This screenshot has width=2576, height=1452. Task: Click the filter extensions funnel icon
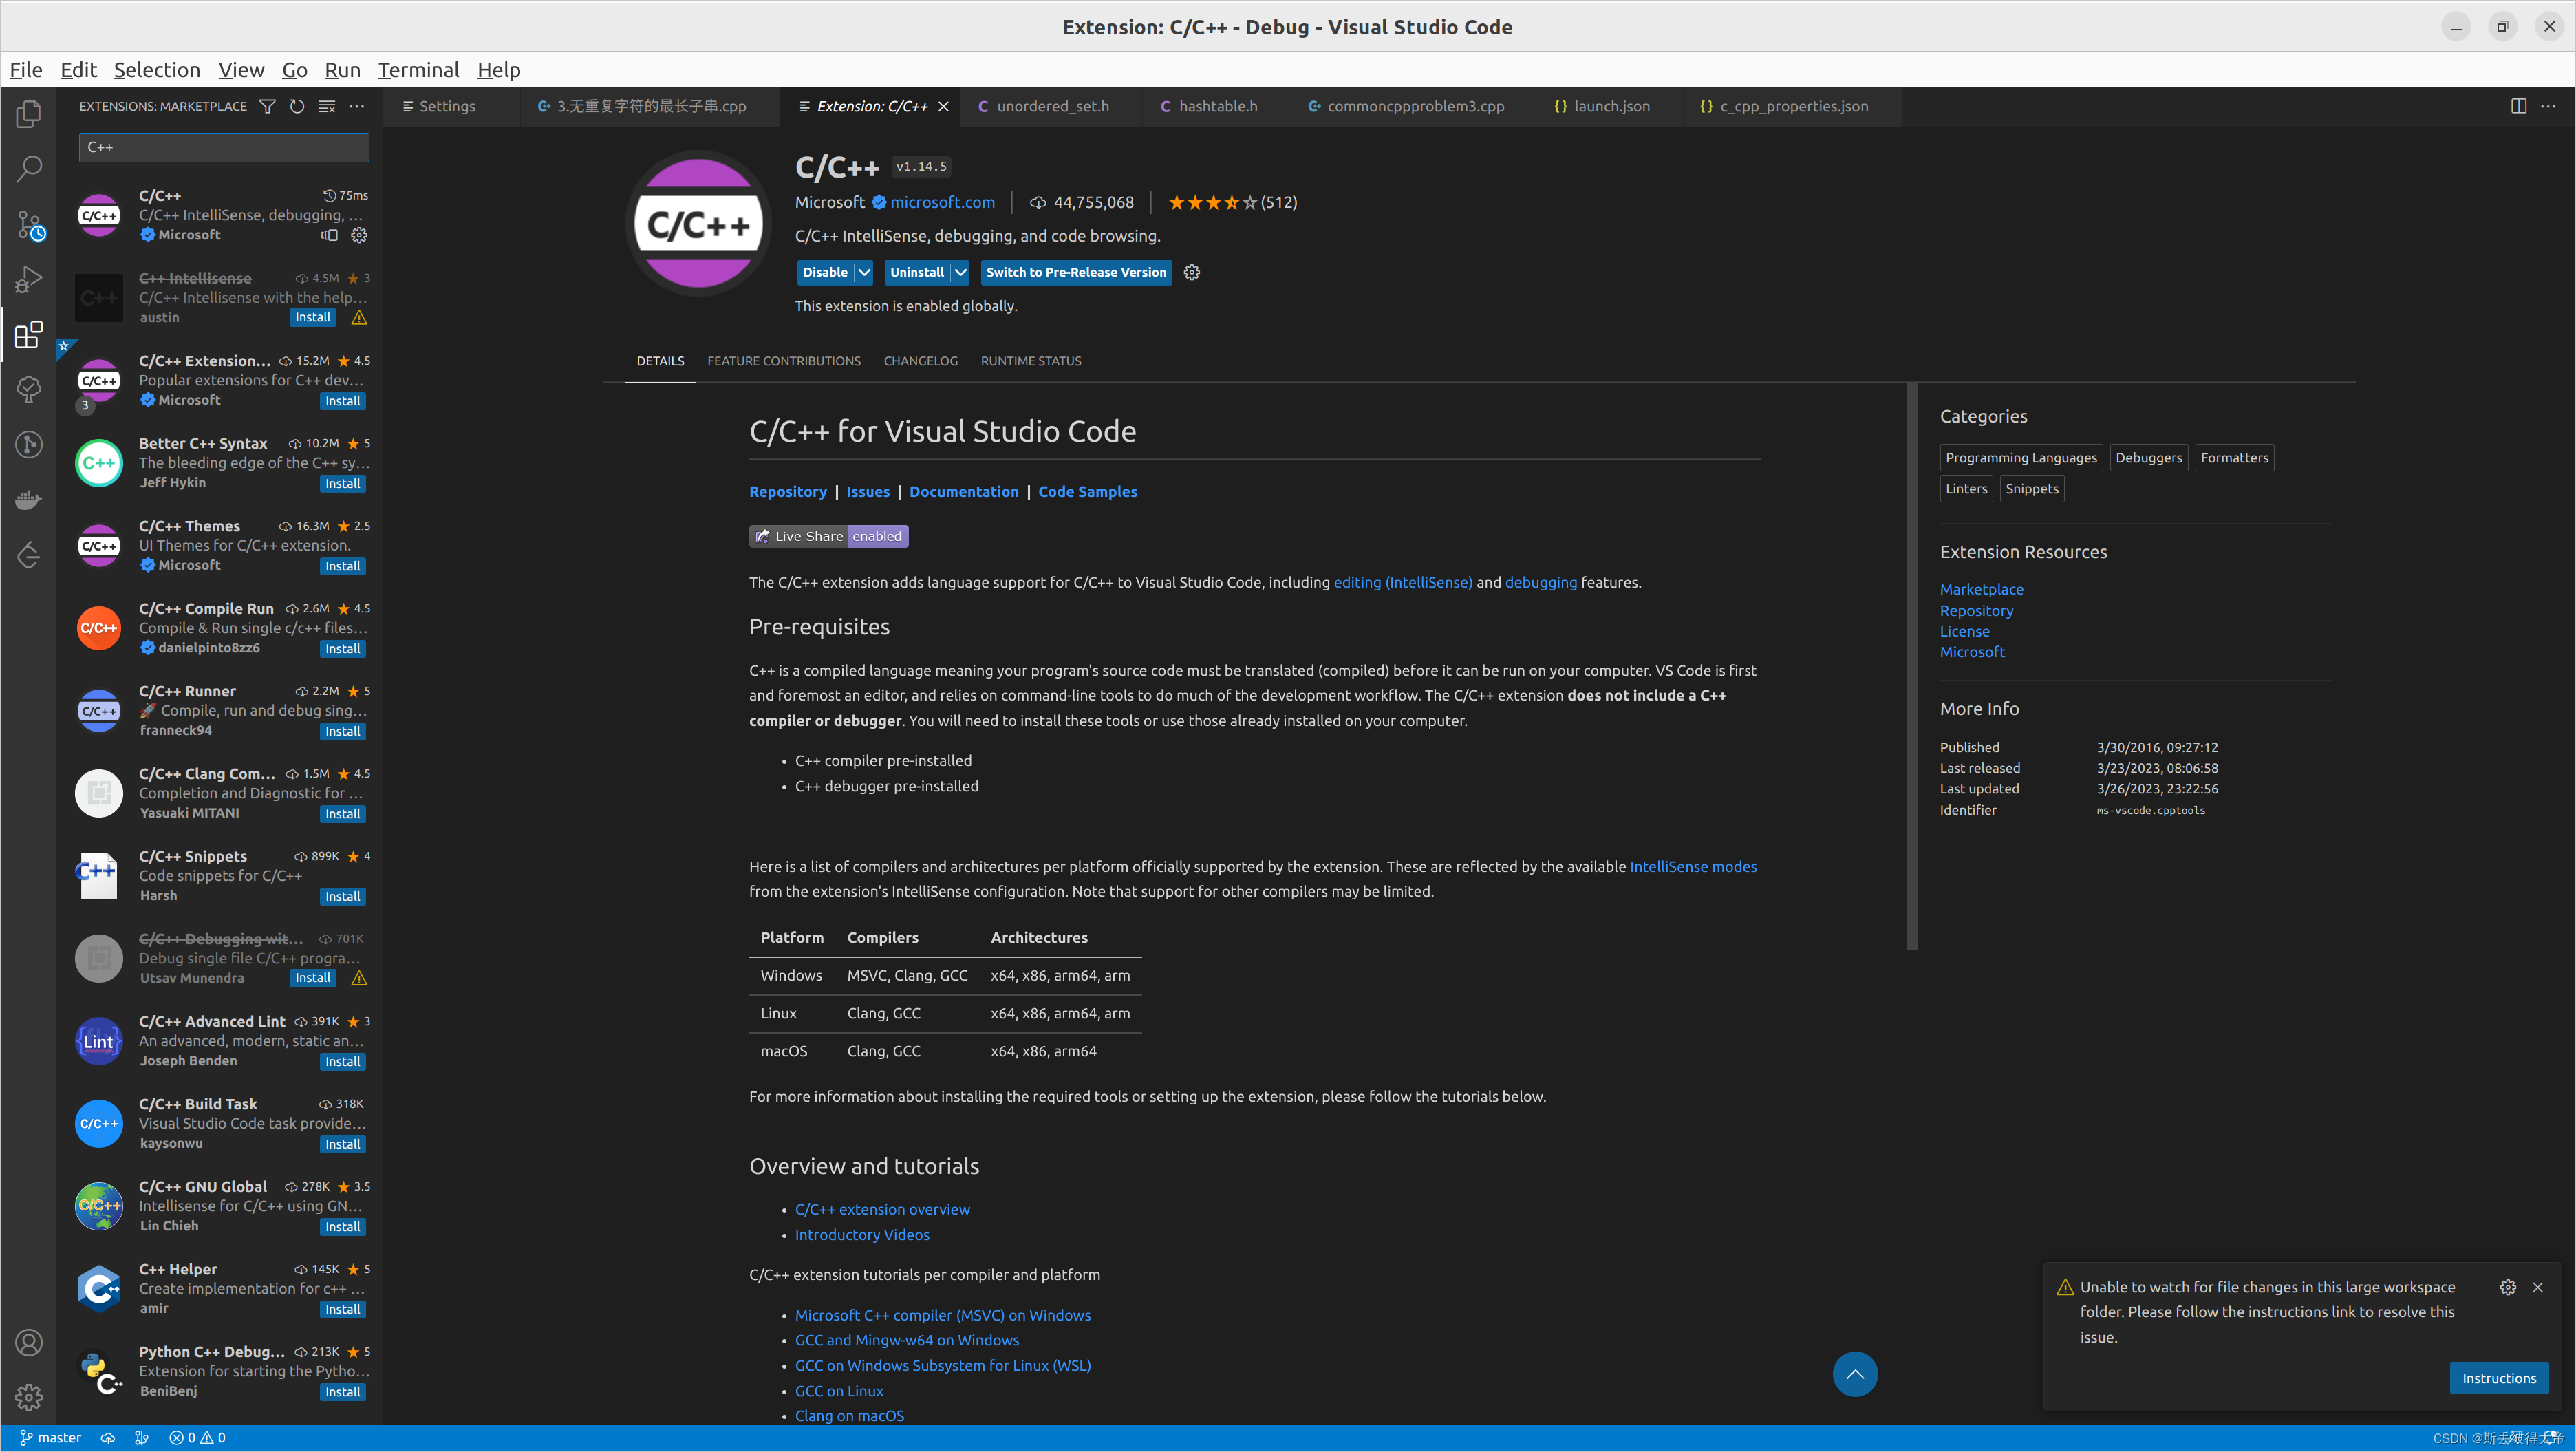tap(267, 106)
